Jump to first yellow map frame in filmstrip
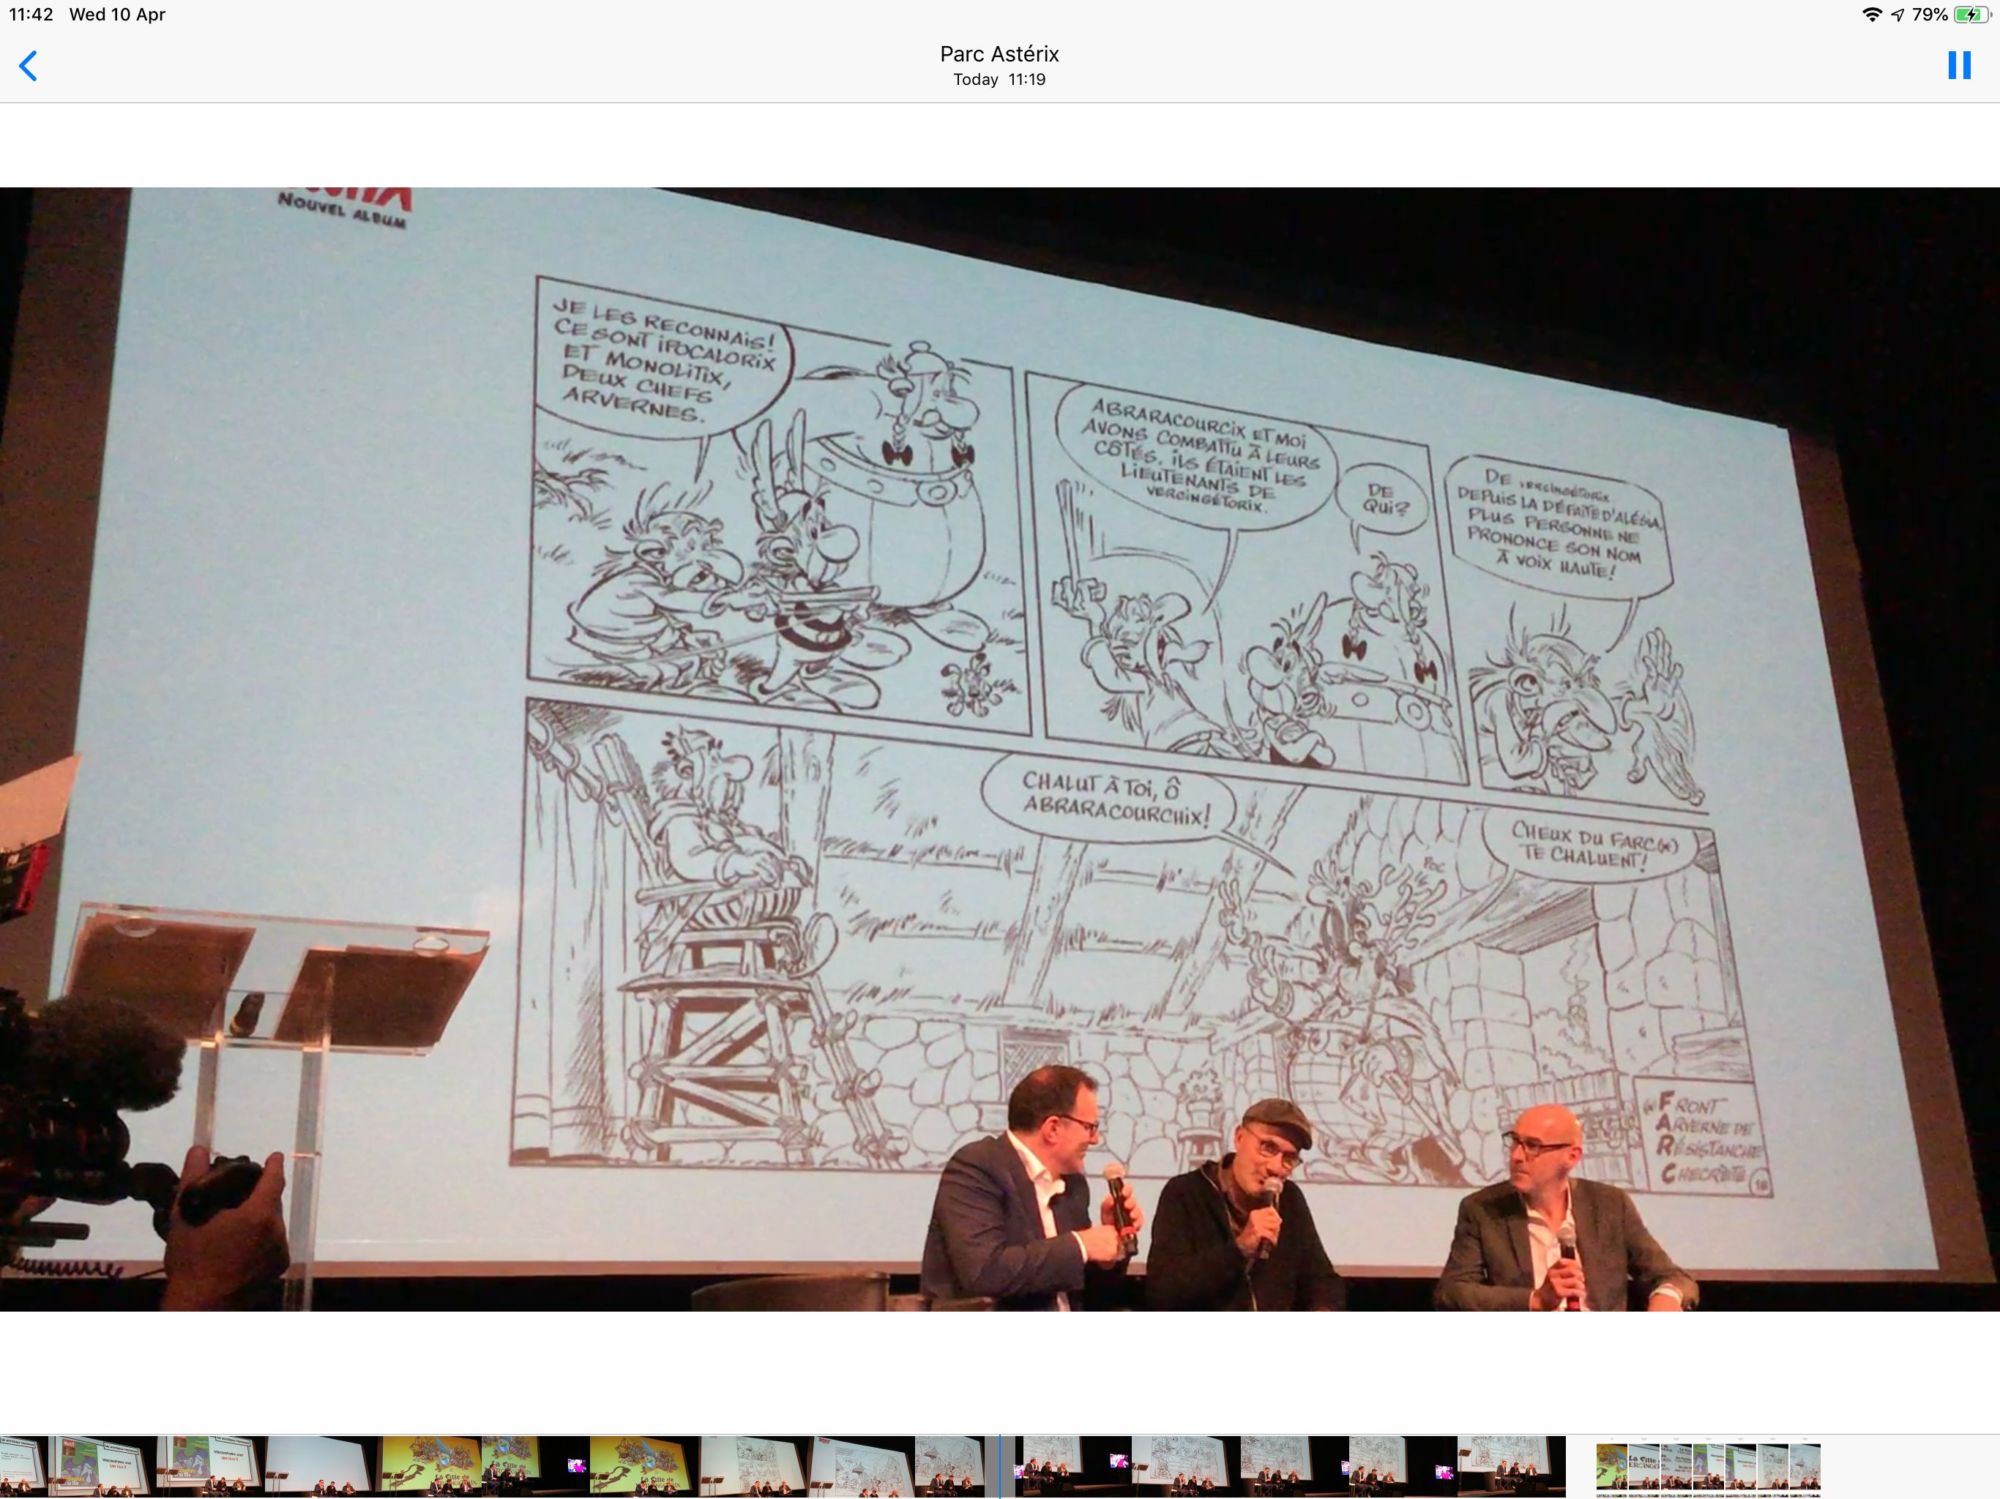The image size is (2000, 1499). [430, 1466]
